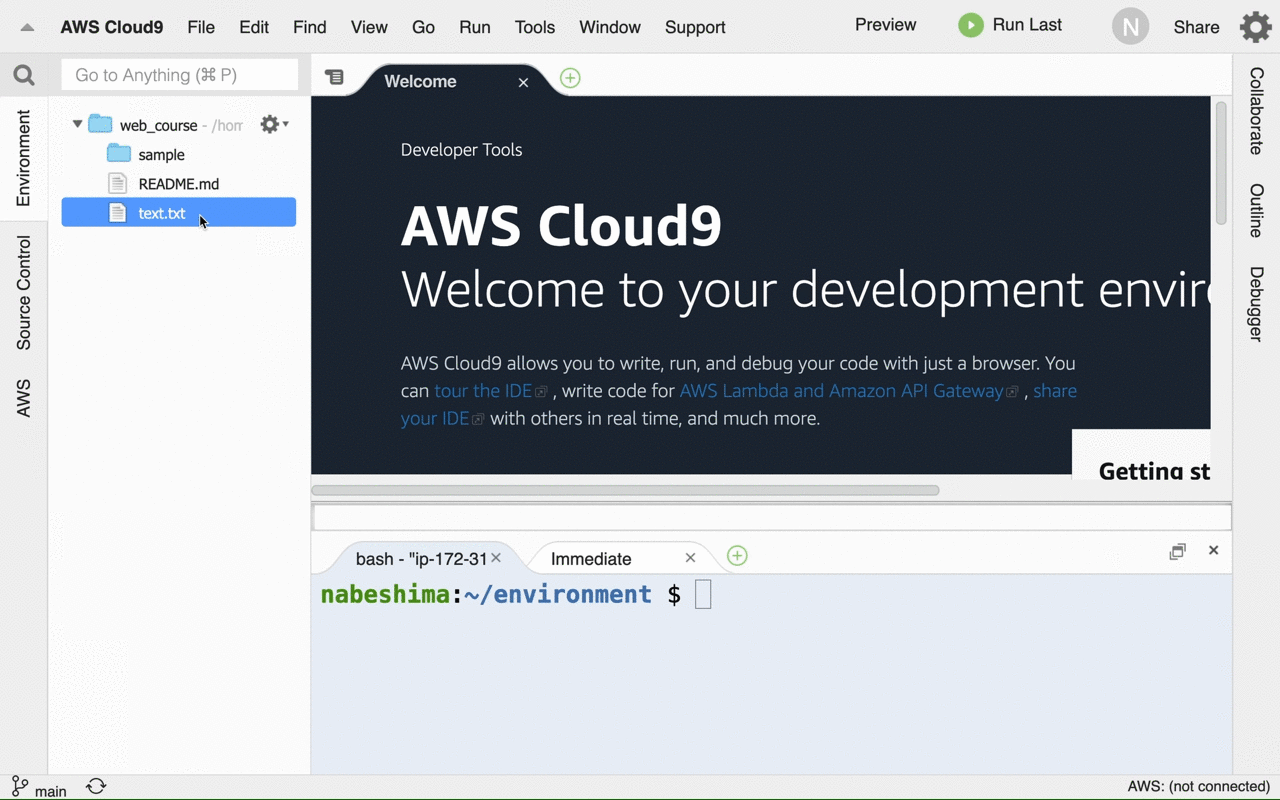Click AWS: (not connected) status
Screen dimensions: 1280x800
[x=1198, y=787]
